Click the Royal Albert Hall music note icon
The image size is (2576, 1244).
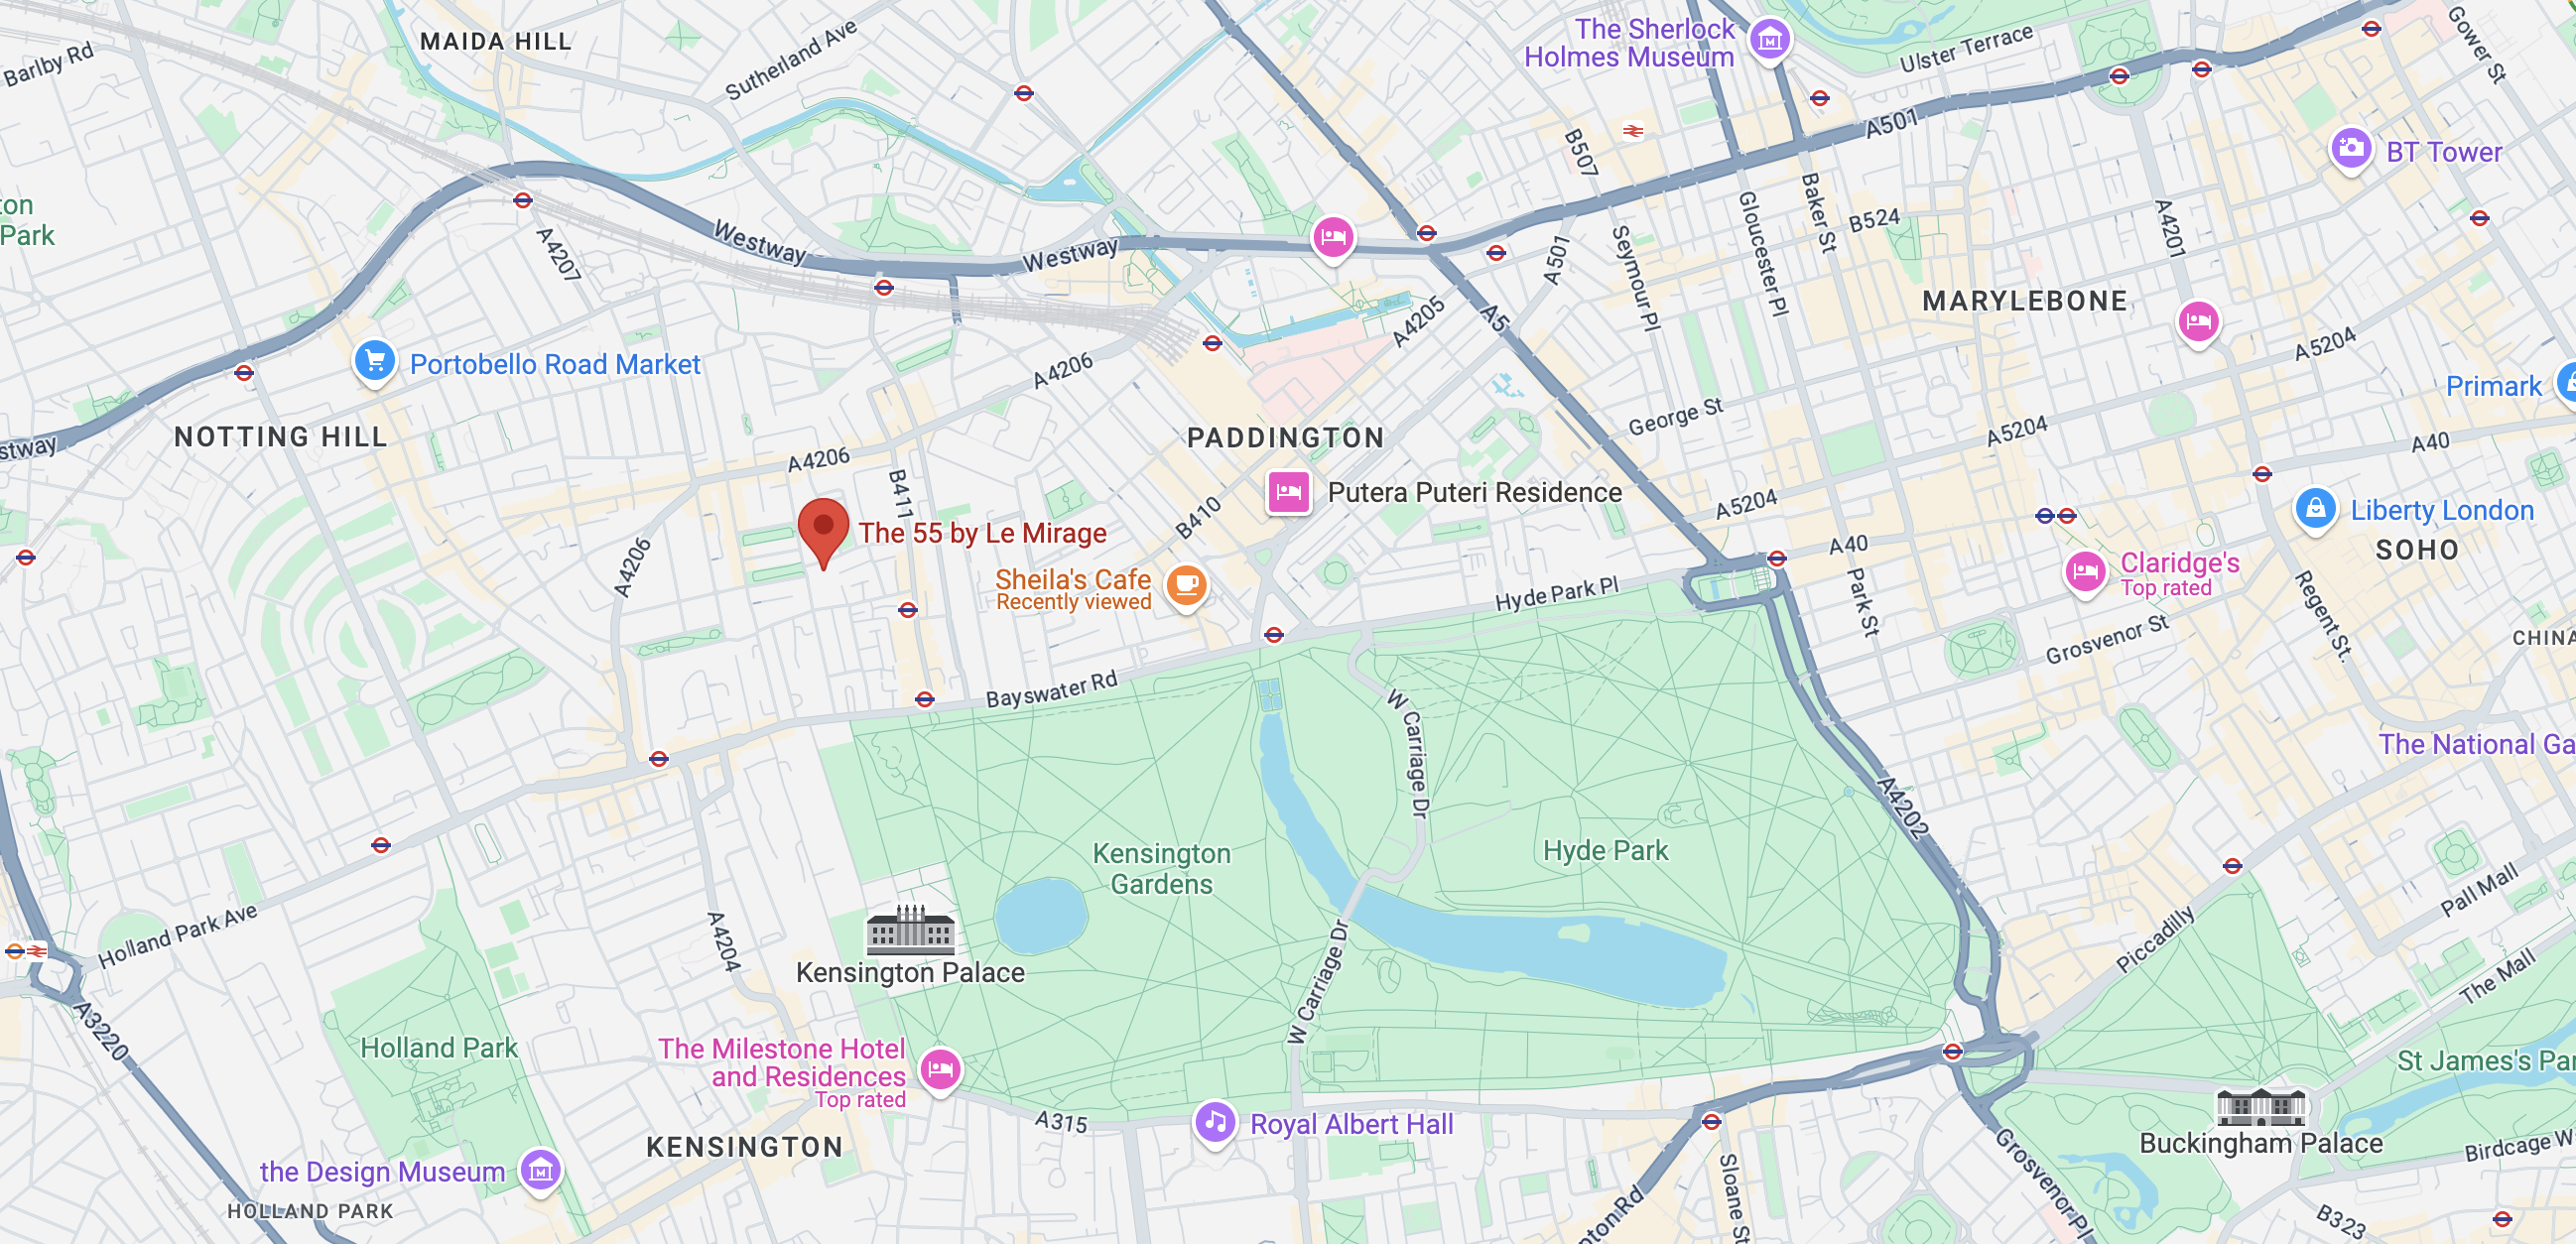(x=1215, y=1123)
